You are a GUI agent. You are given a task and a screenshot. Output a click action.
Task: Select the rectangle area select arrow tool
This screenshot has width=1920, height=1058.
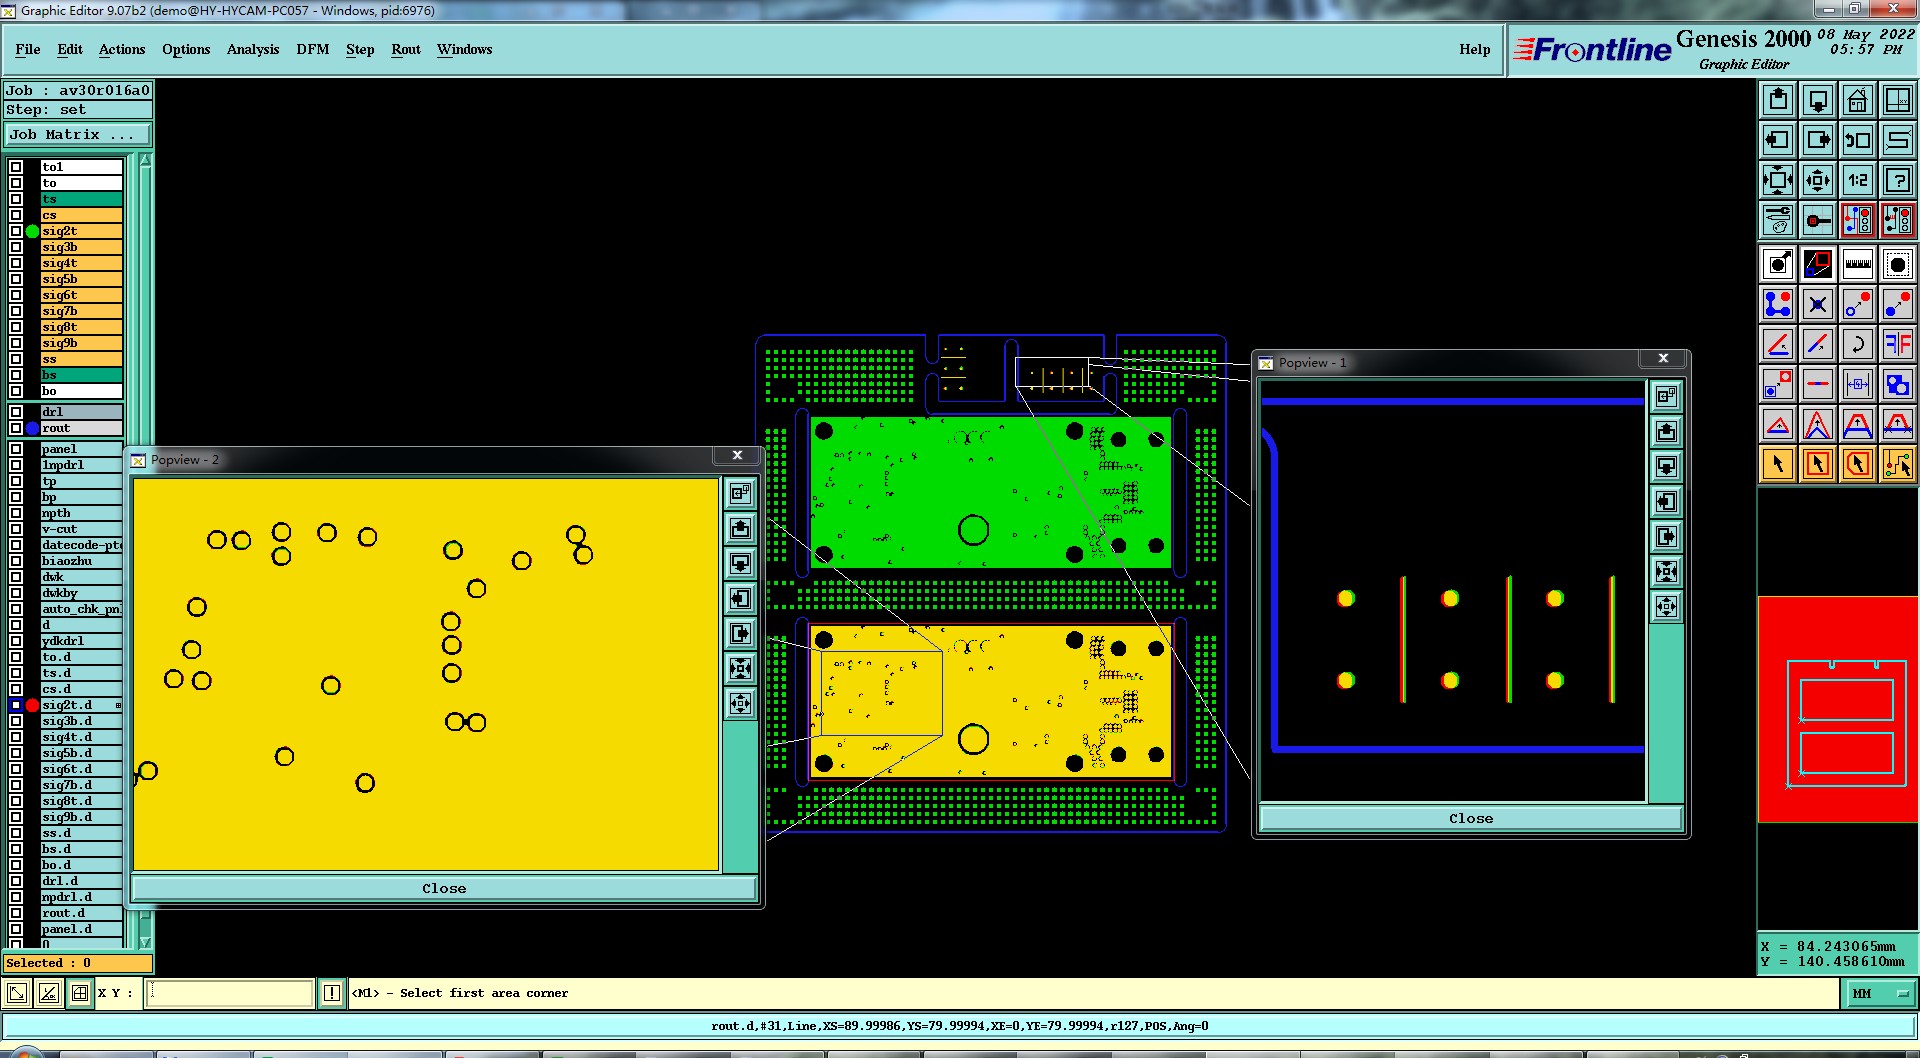1818,464
